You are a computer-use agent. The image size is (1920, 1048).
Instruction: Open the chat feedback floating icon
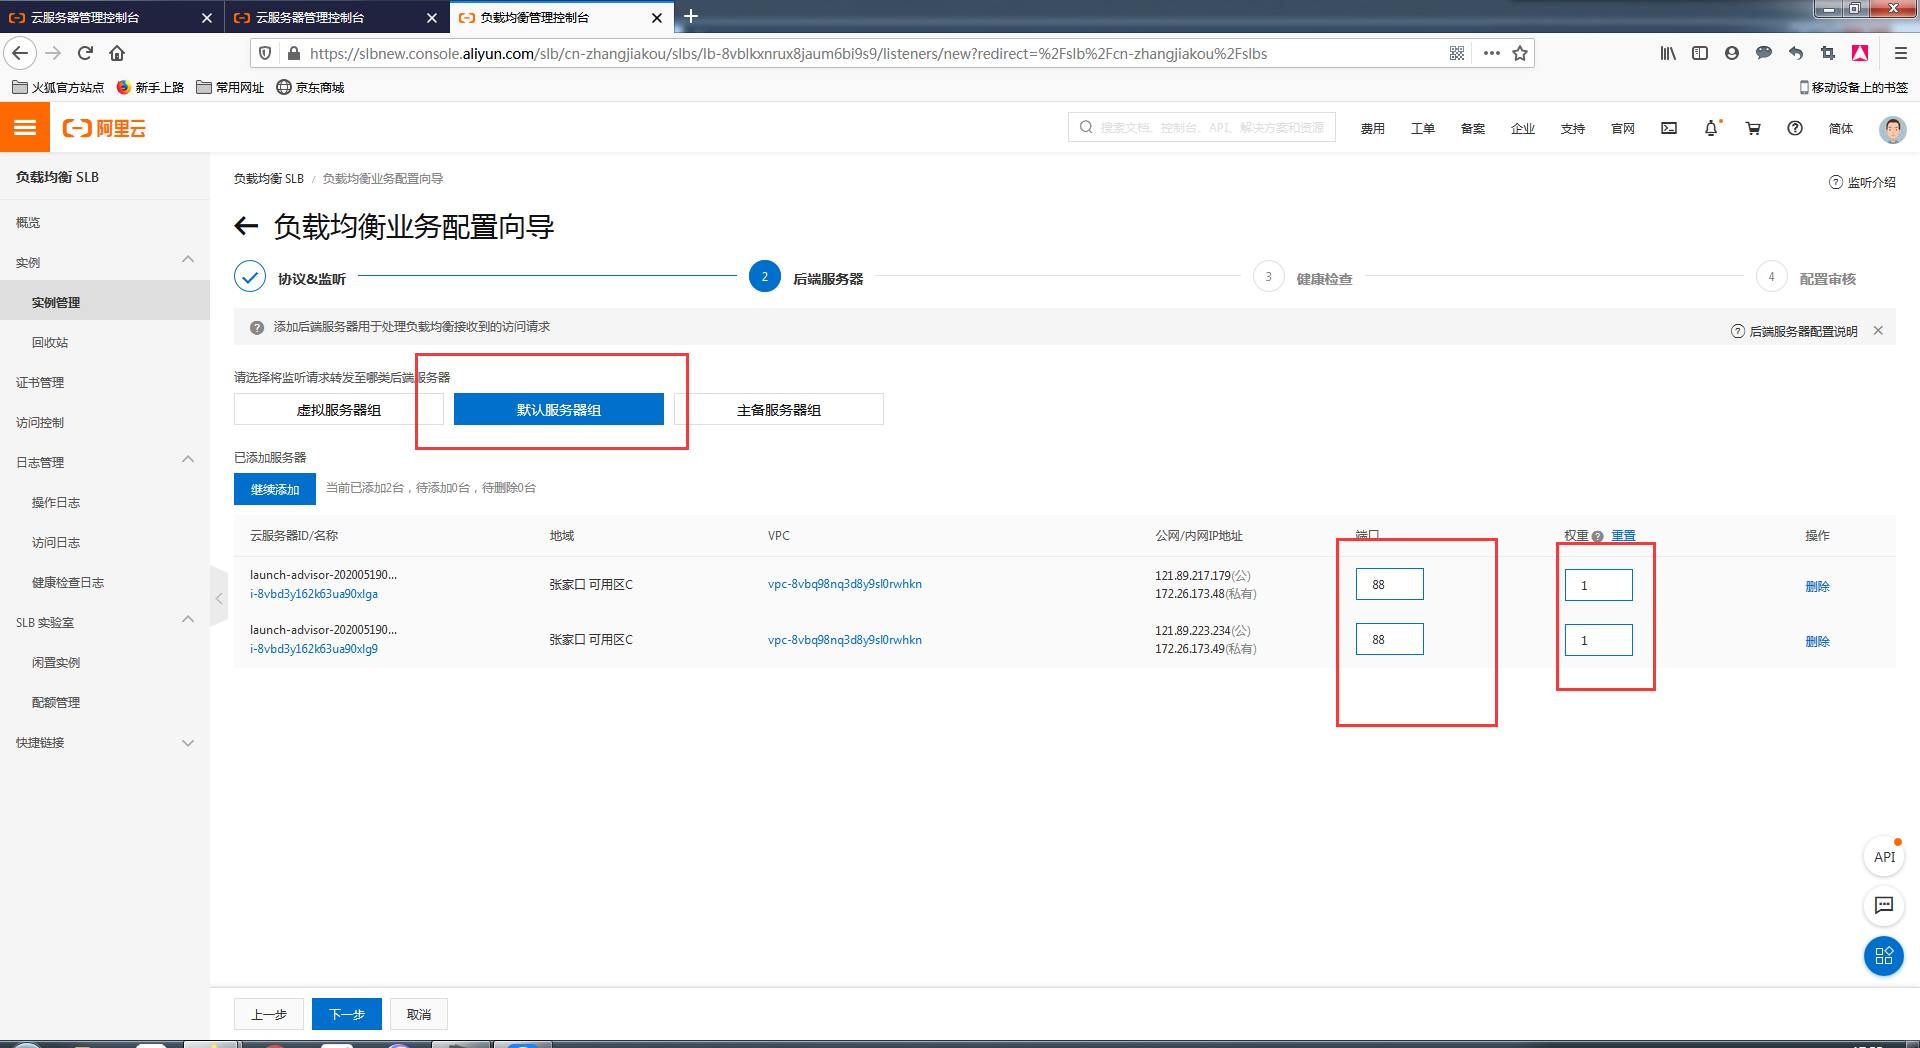(x=1884, y=906)
